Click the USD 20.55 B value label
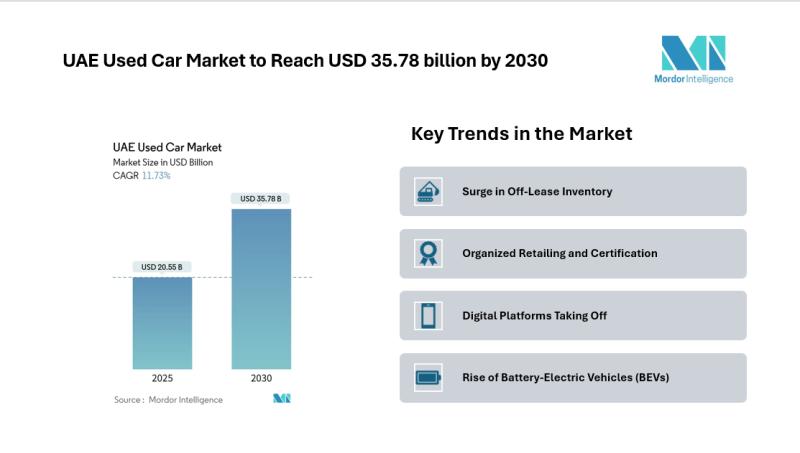The height and width of the screenshot is (453, 800). (x=162, y=267)
